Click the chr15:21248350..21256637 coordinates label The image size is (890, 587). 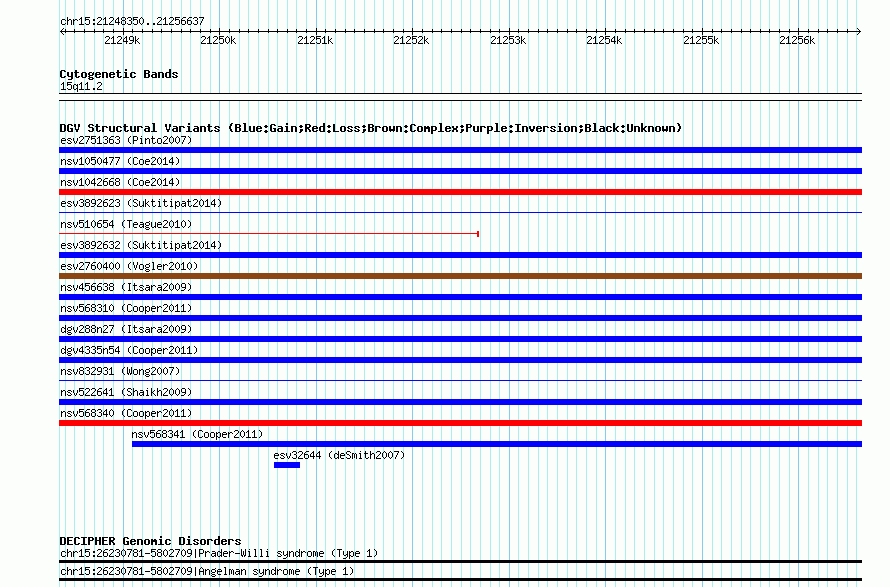132,21
